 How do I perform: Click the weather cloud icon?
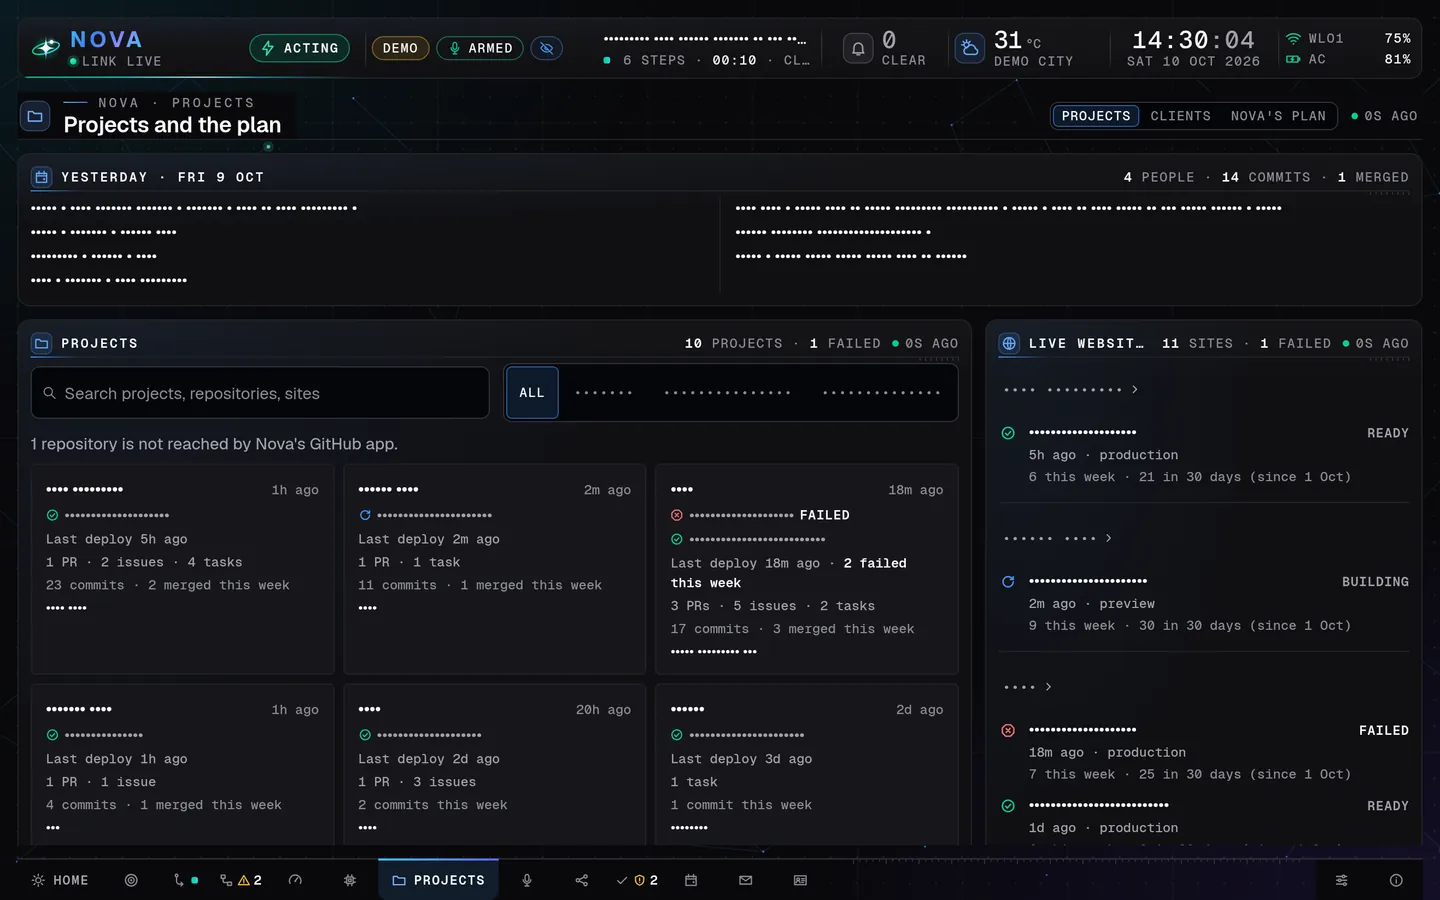(x=969, y=48)
